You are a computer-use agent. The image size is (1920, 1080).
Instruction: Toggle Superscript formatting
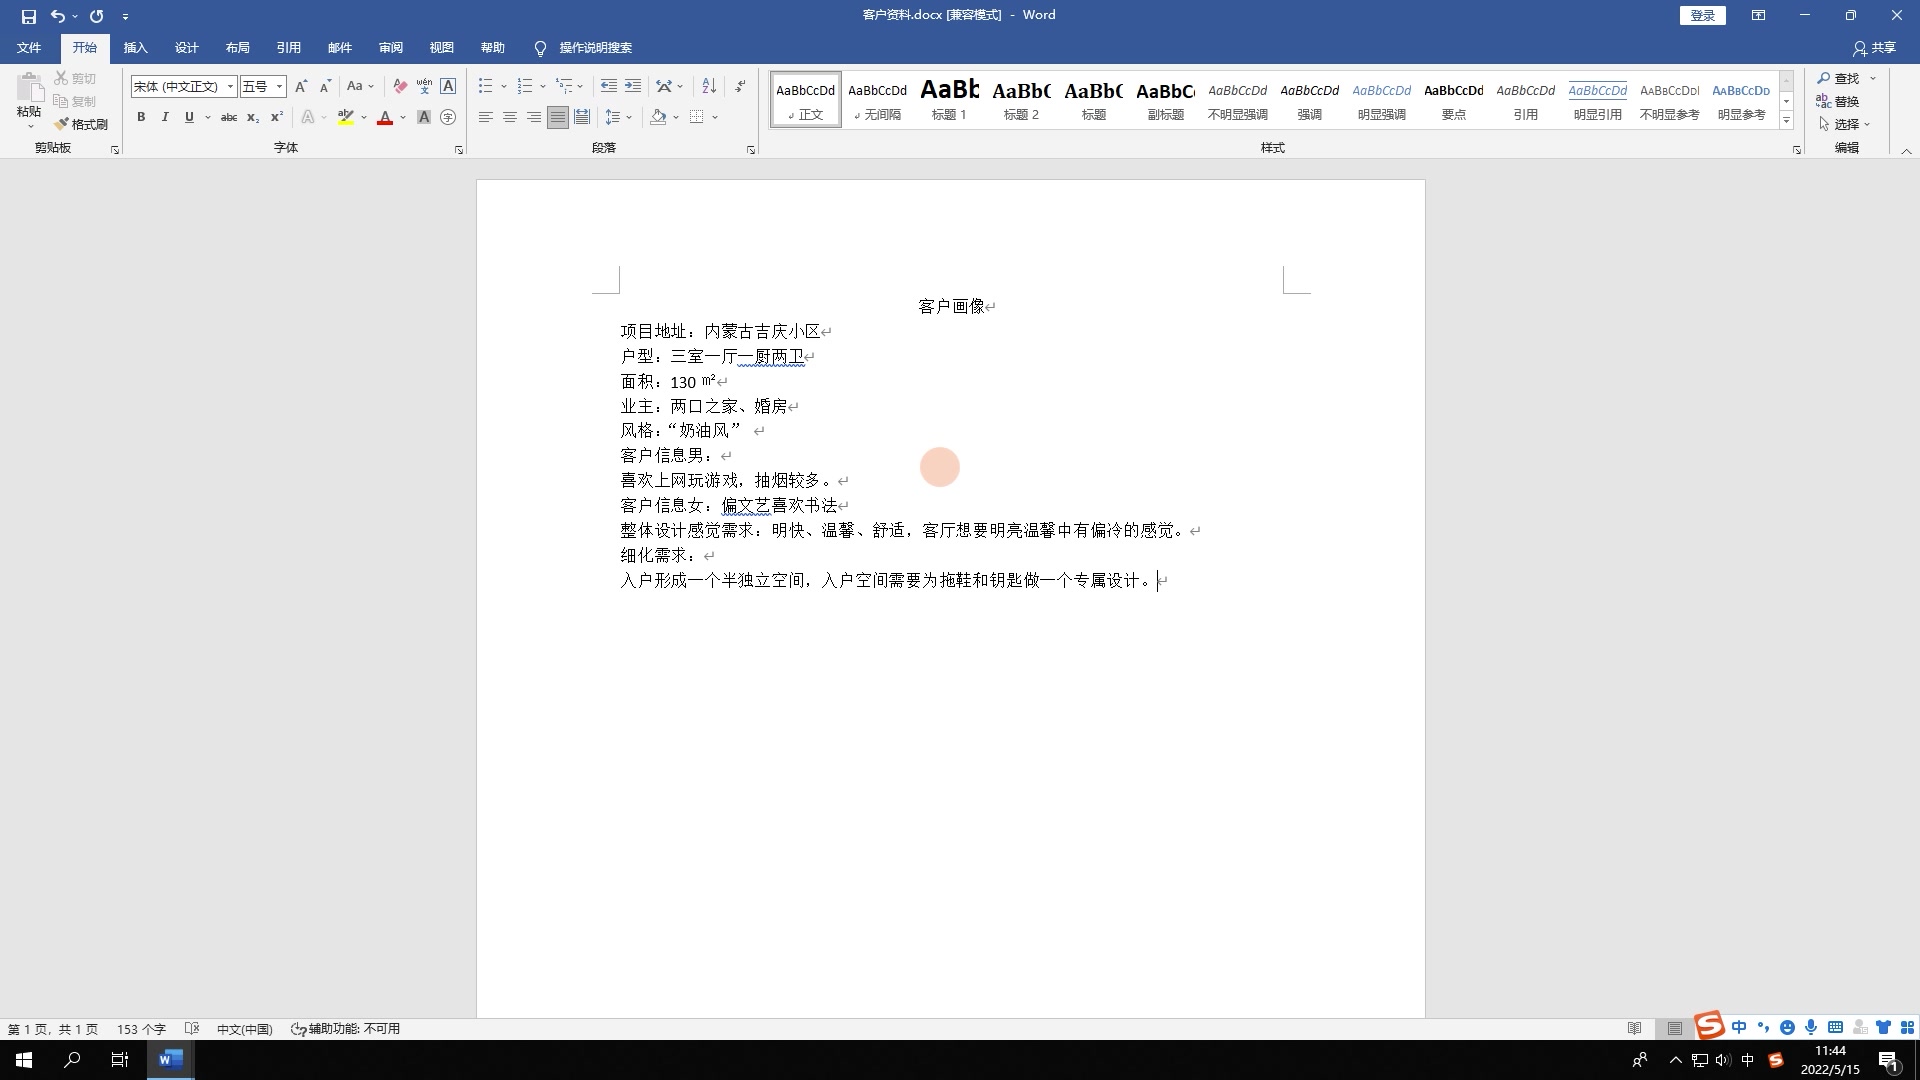point(277,117)
